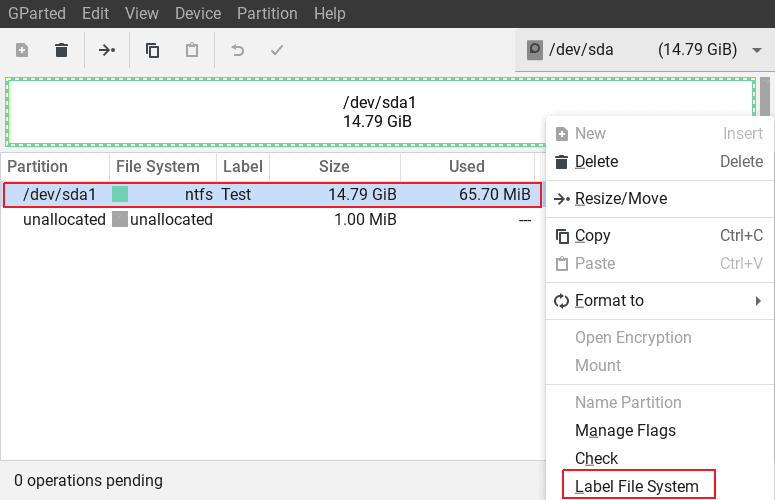This screenshot has height=500, width=775.
Task: Click the vertical scrollbar beside the disk graphic
Action: coord(765,96)
